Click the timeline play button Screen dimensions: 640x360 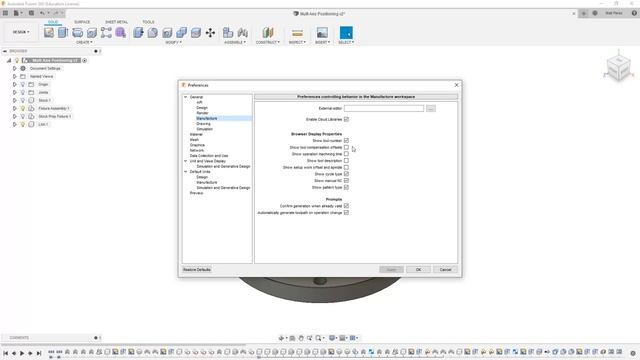tap(22, 353)
